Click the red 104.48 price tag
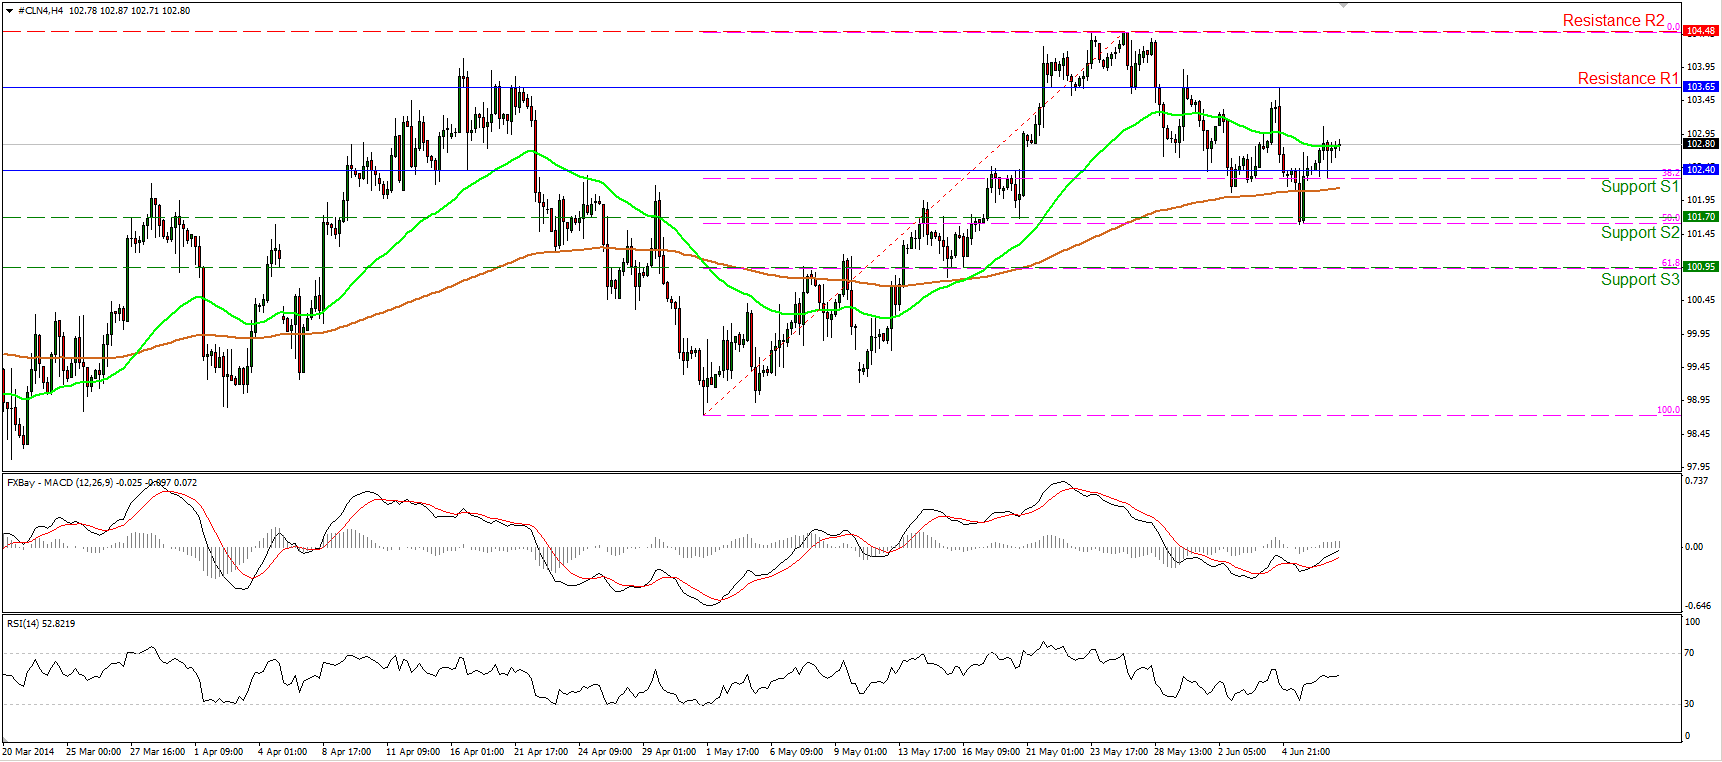 pos(1701,31)
